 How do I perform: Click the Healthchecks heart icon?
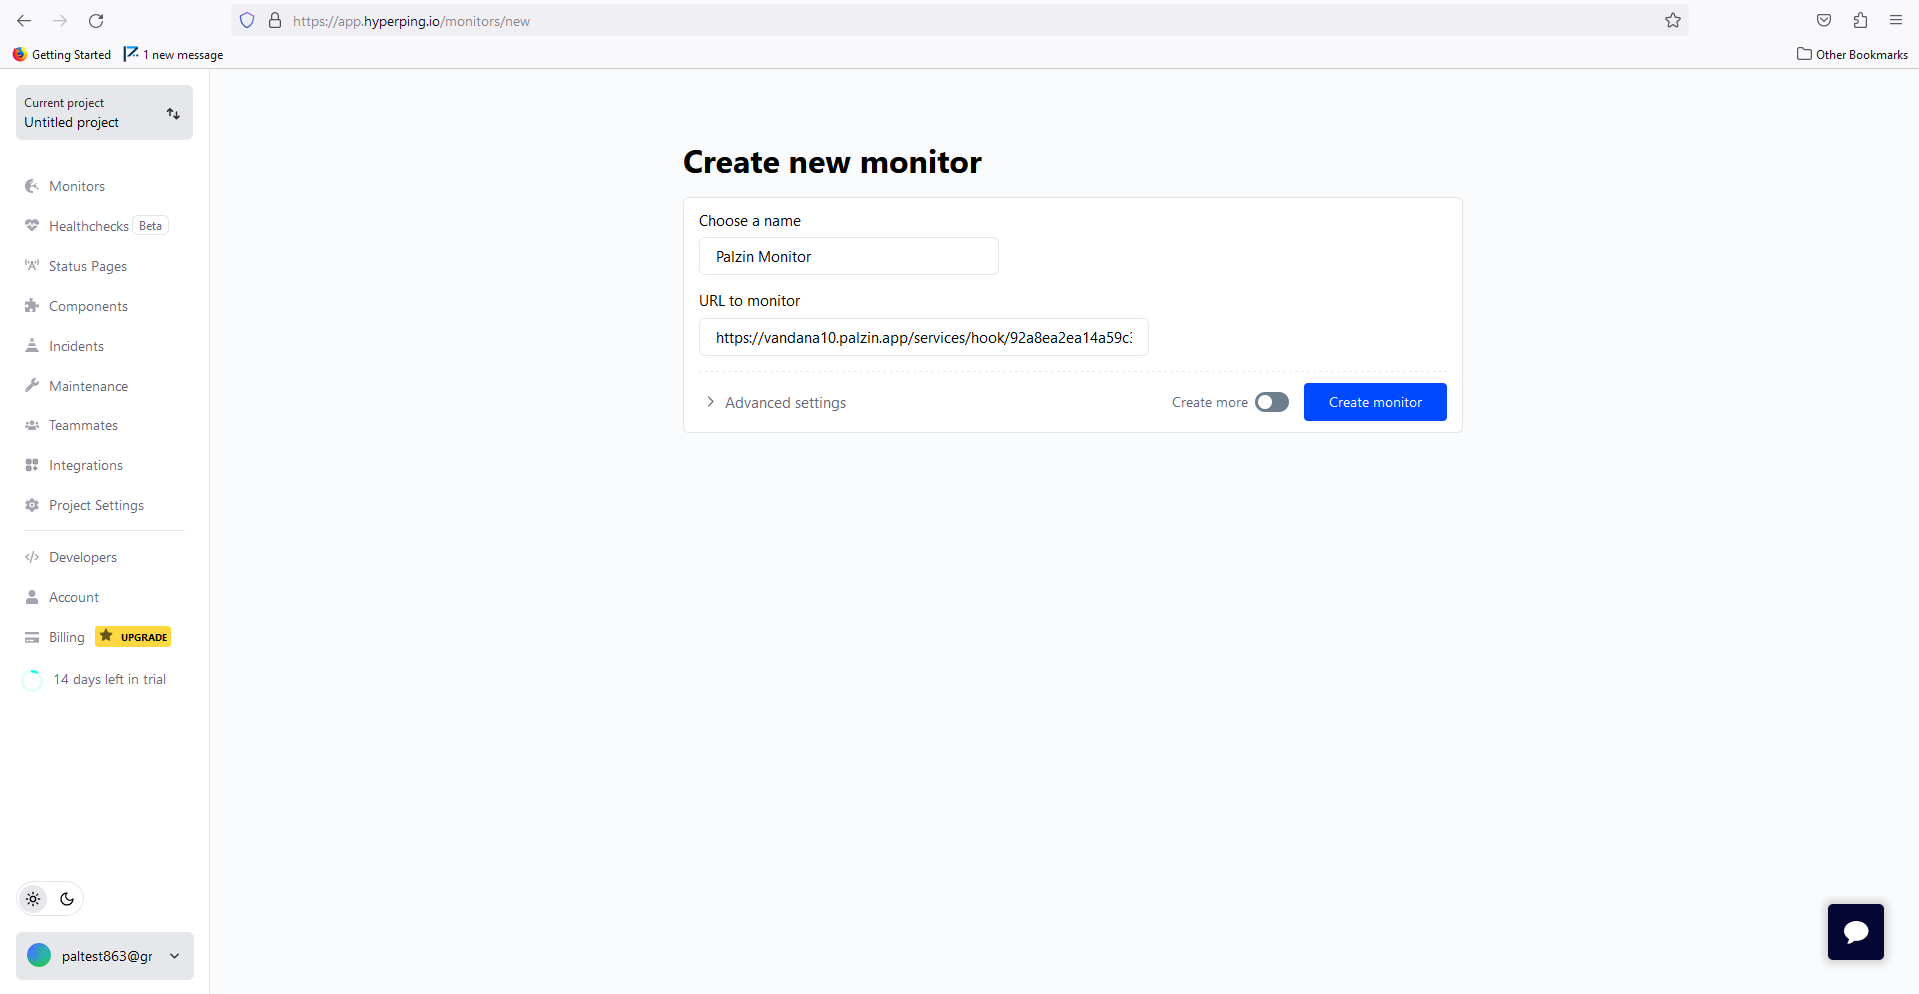coord(32,226)
